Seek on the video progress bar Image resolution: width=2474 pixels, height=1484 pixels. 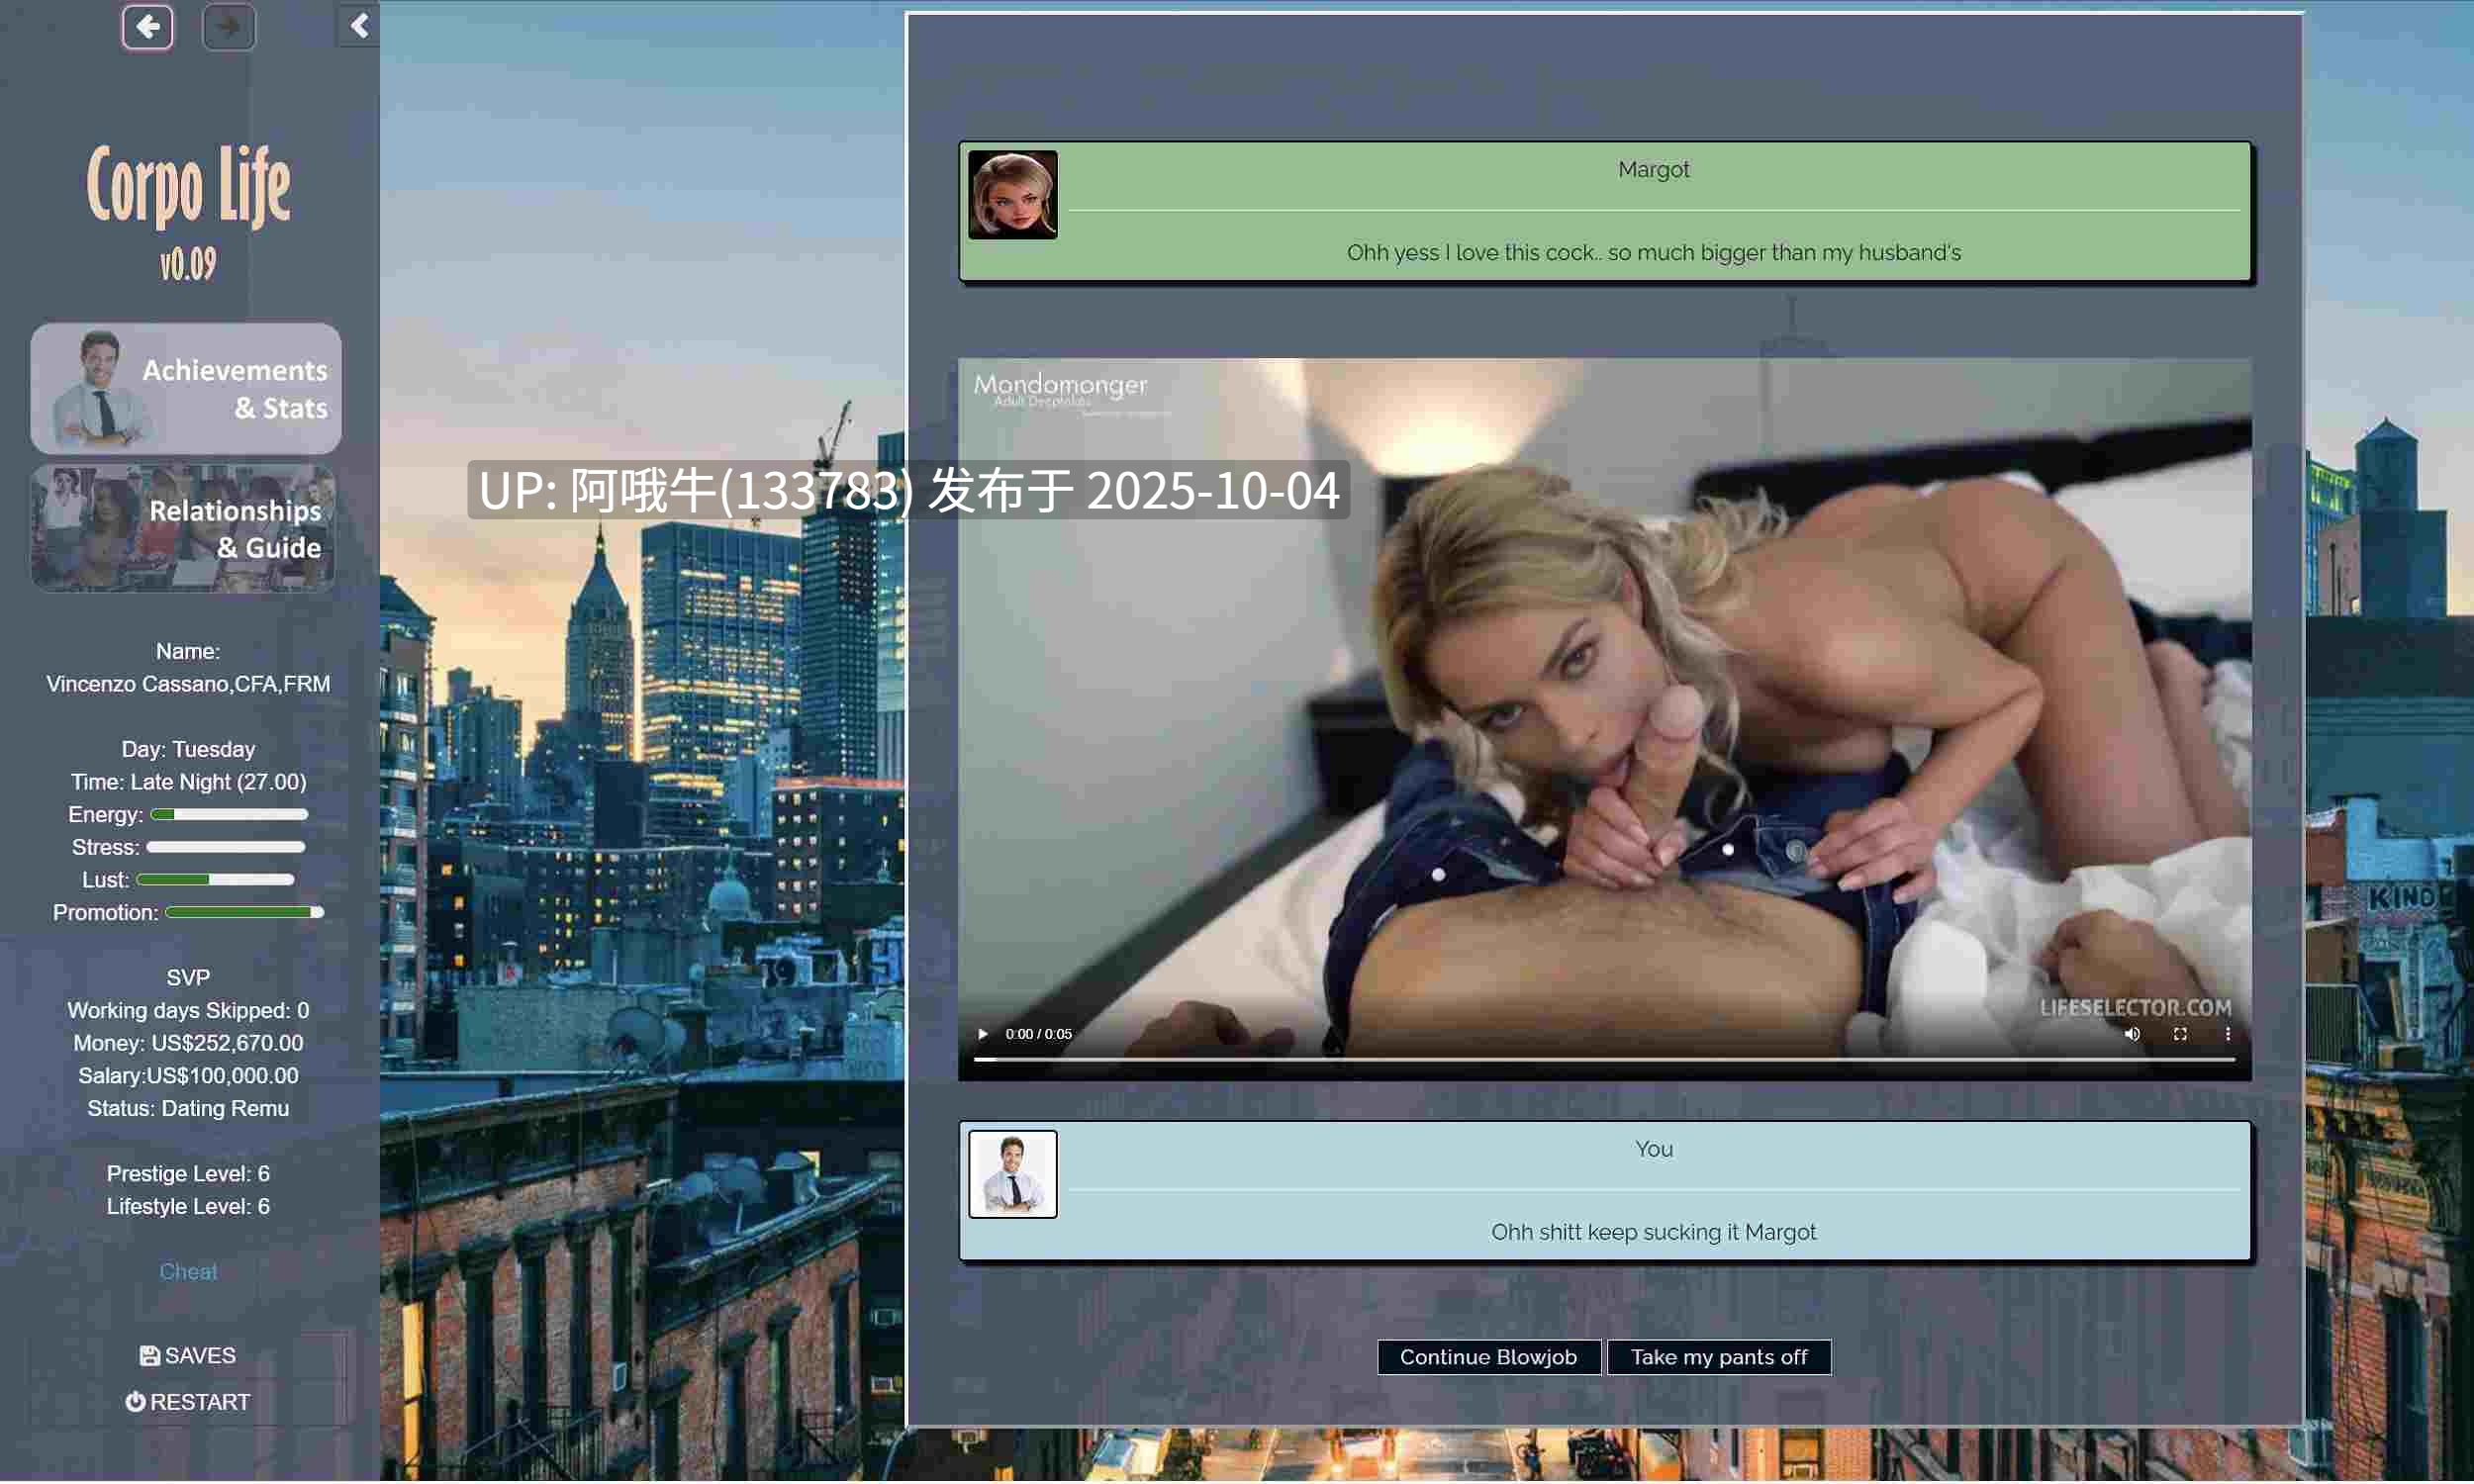click(x=1604, y=1059)
